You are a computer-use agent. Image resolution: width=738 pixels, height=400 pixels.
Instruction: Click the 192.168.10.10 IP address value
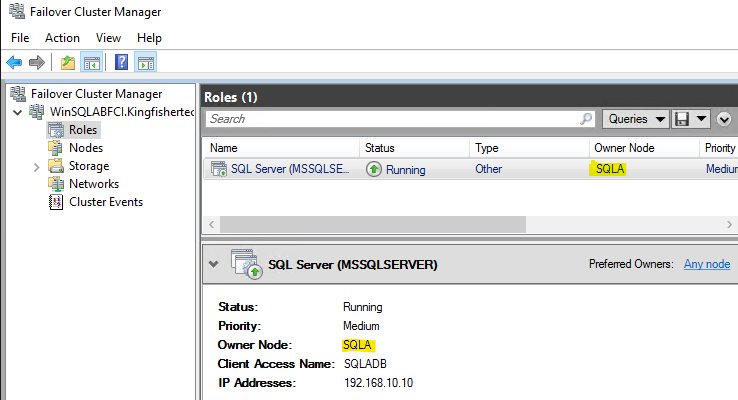(378, 383)
